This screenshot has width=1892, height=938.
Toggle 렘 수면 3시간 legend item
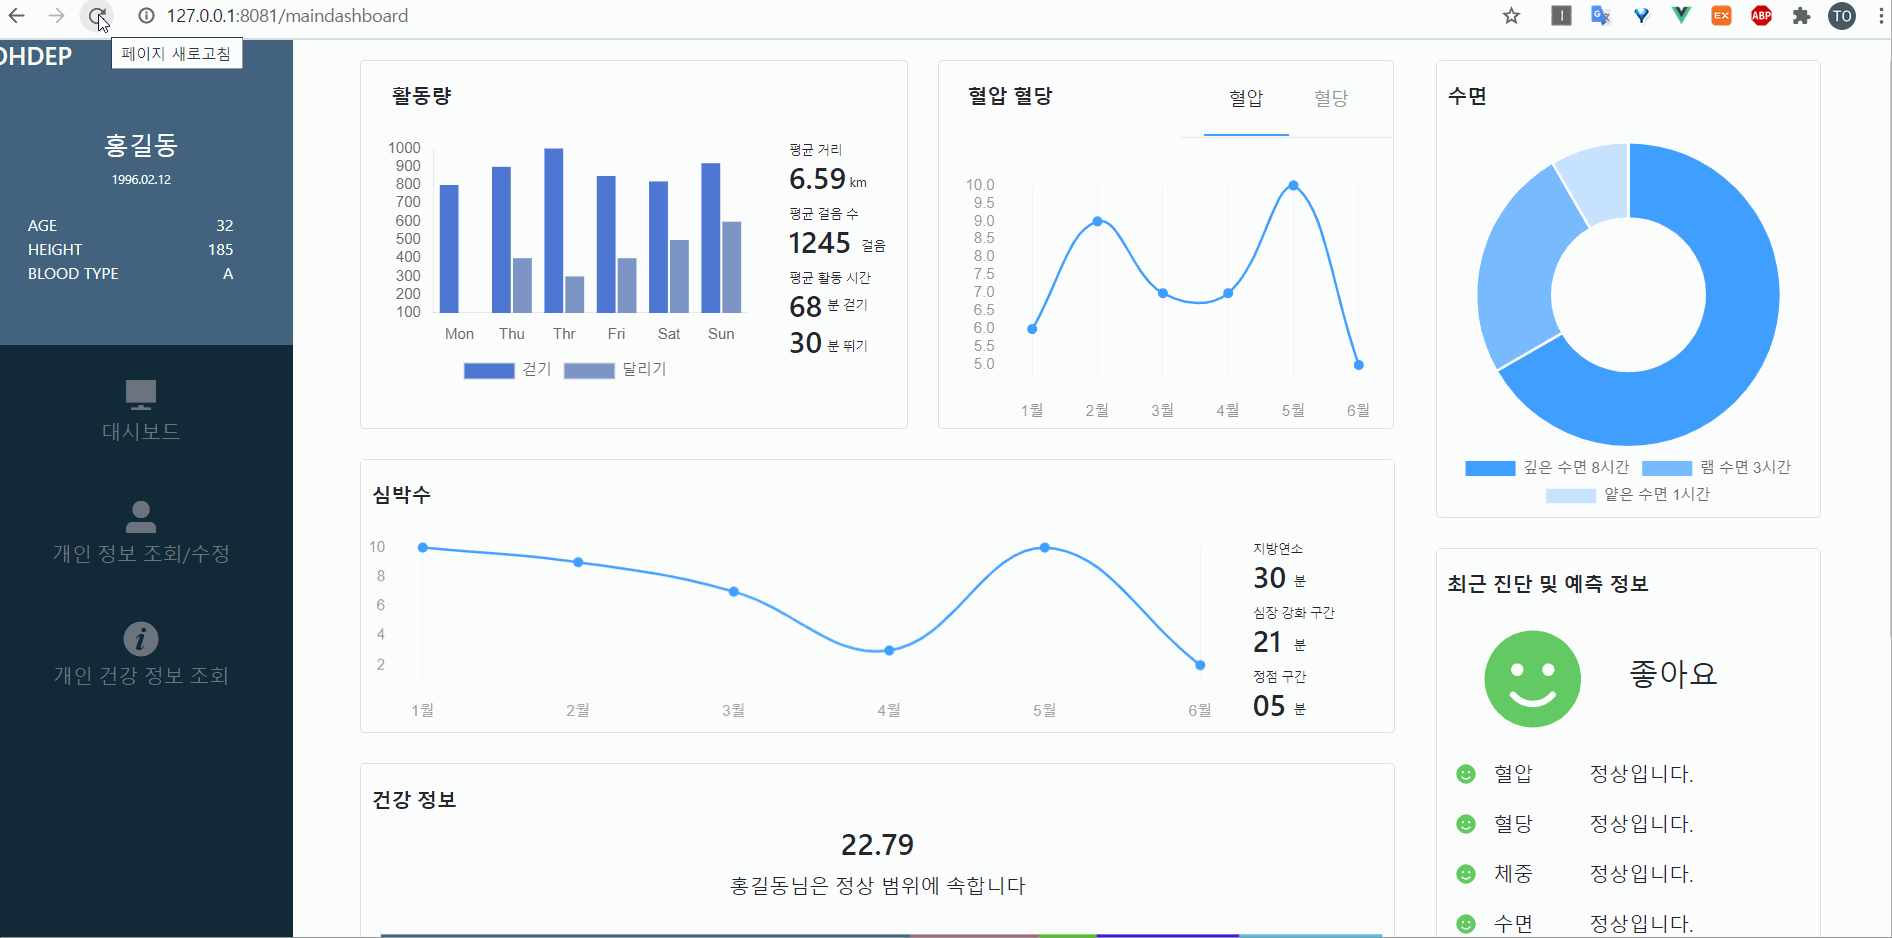click(1716, 468)
